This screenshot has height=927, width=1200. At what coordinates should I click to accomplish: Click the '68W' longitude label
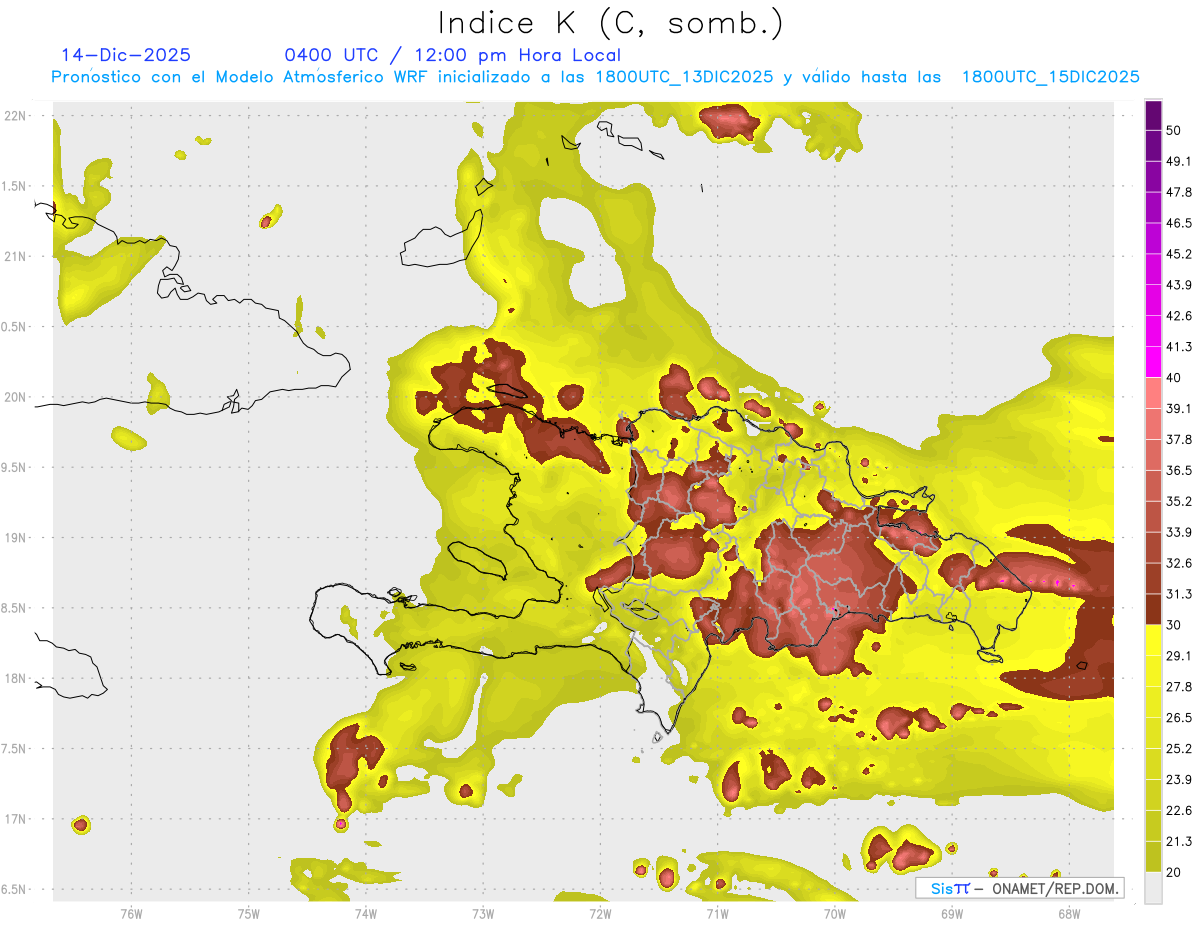pos(1068,914)
